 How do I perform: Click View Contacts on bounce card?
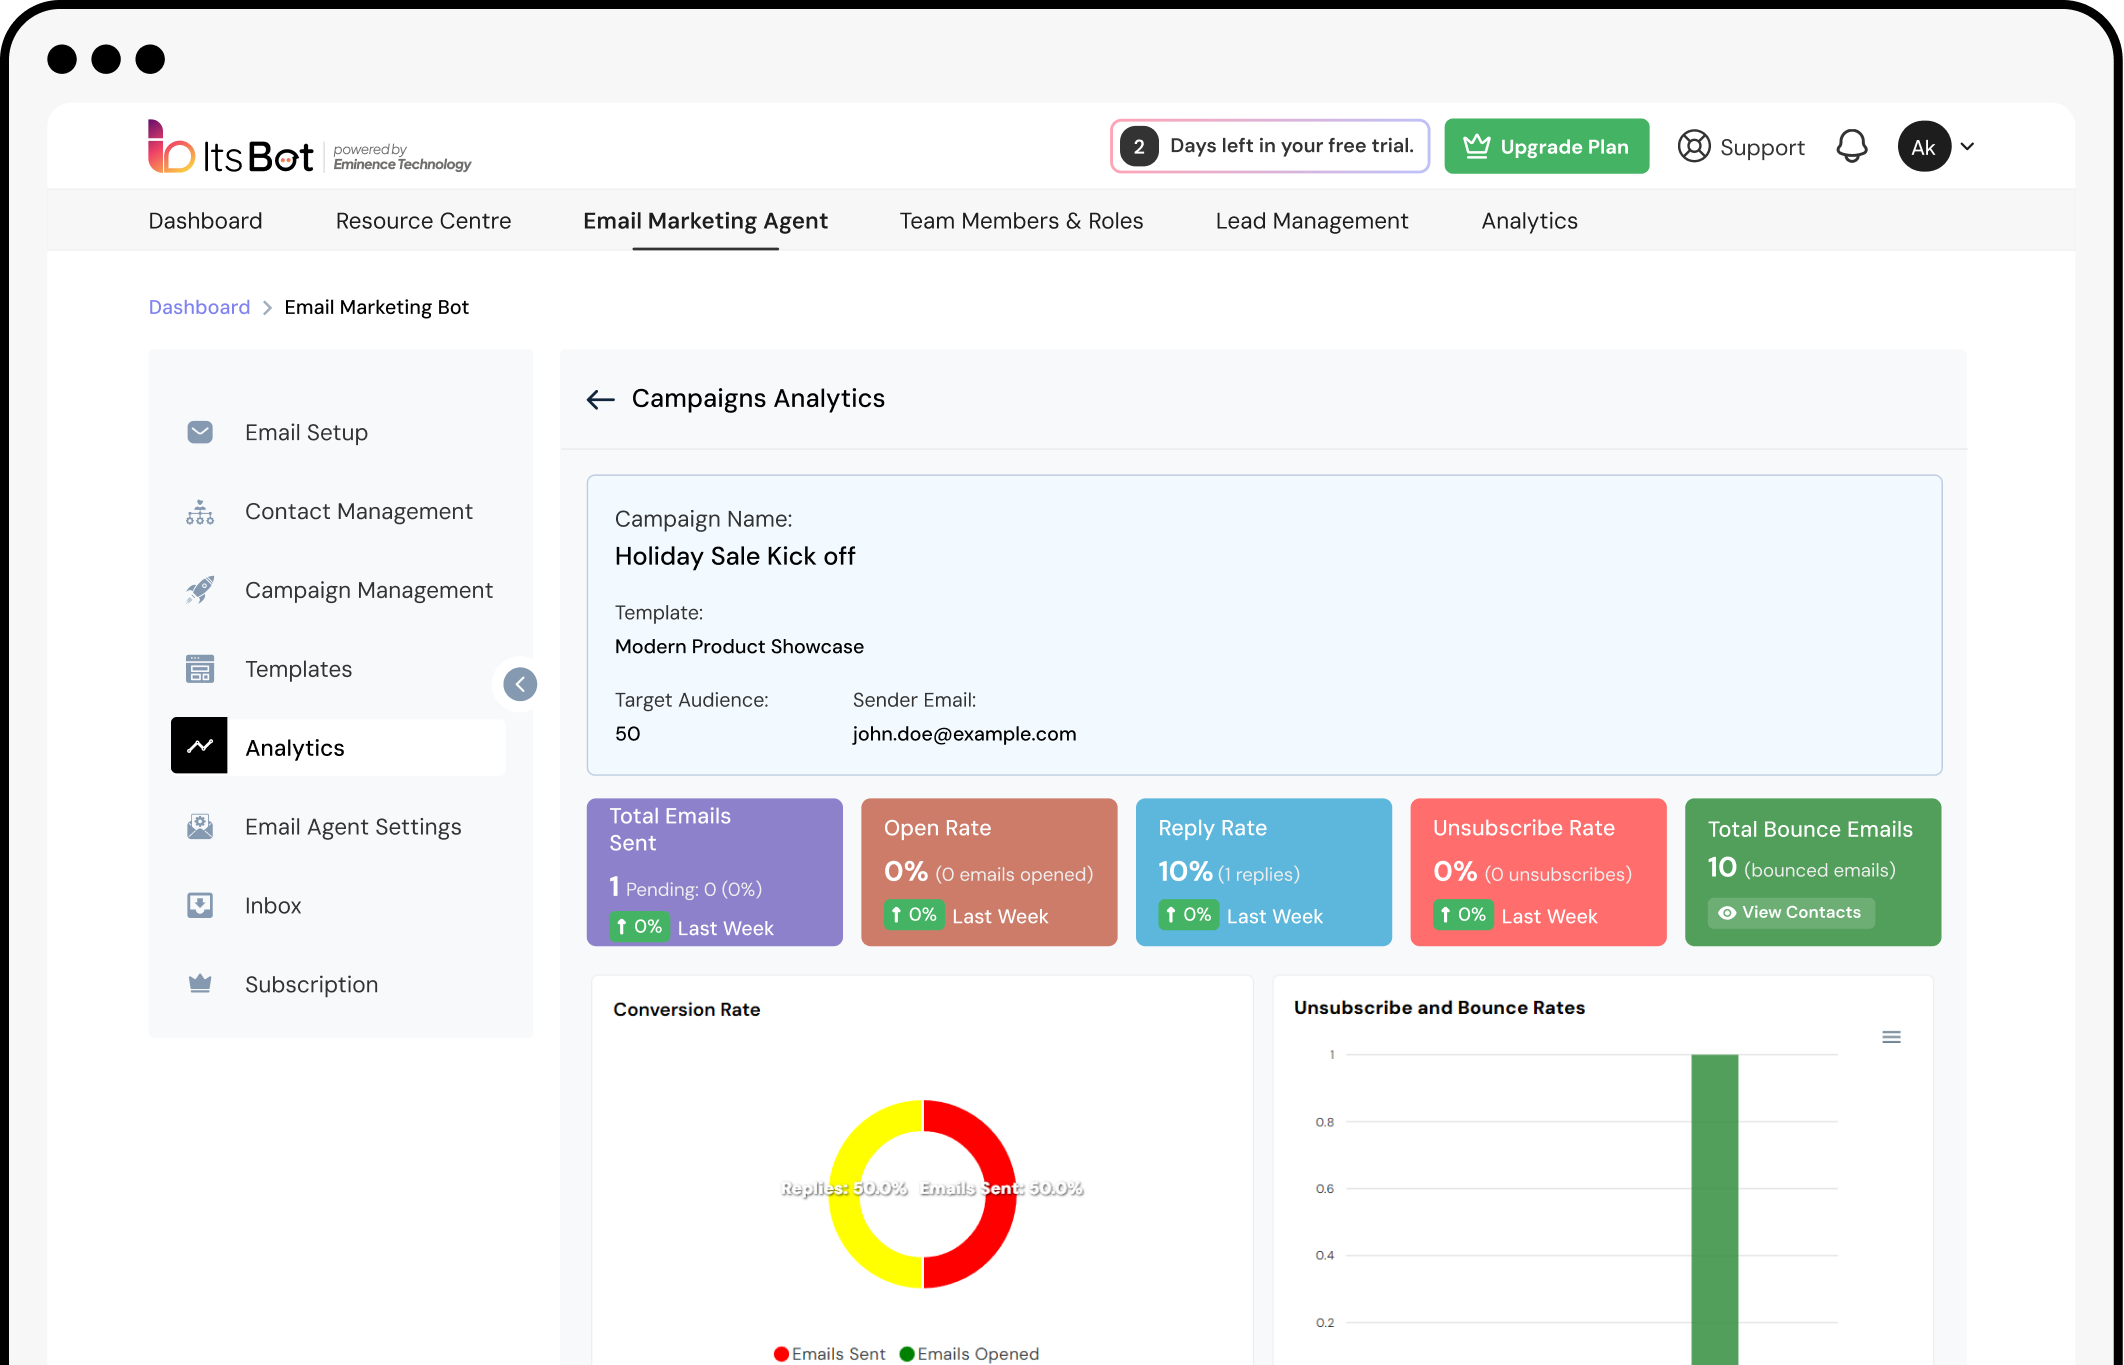coord(1790,912)
